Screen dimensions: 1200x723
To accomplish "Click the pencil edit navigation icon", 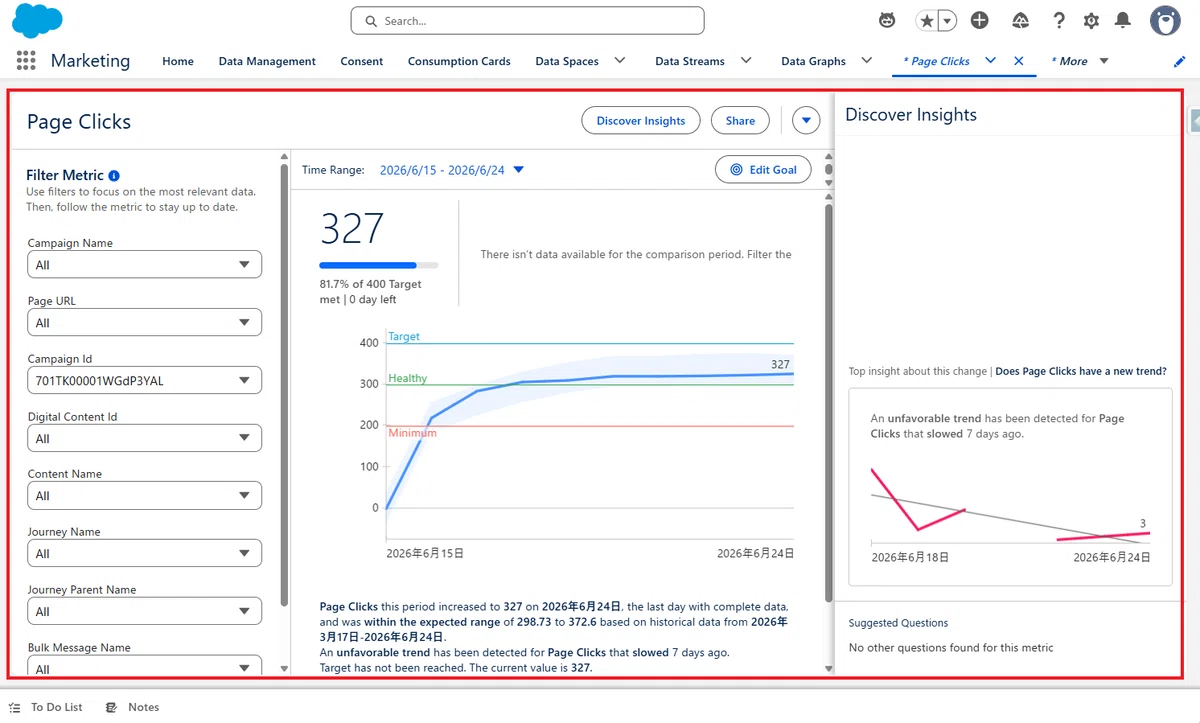I will pyautogui.click(x=1179, y=61).
